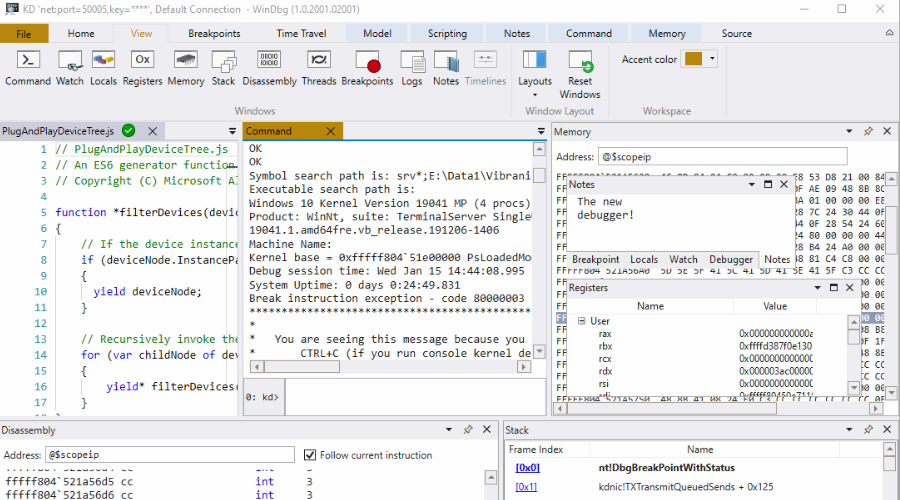Switch to the Breakpoints ribbon tab

click(214, 33)
